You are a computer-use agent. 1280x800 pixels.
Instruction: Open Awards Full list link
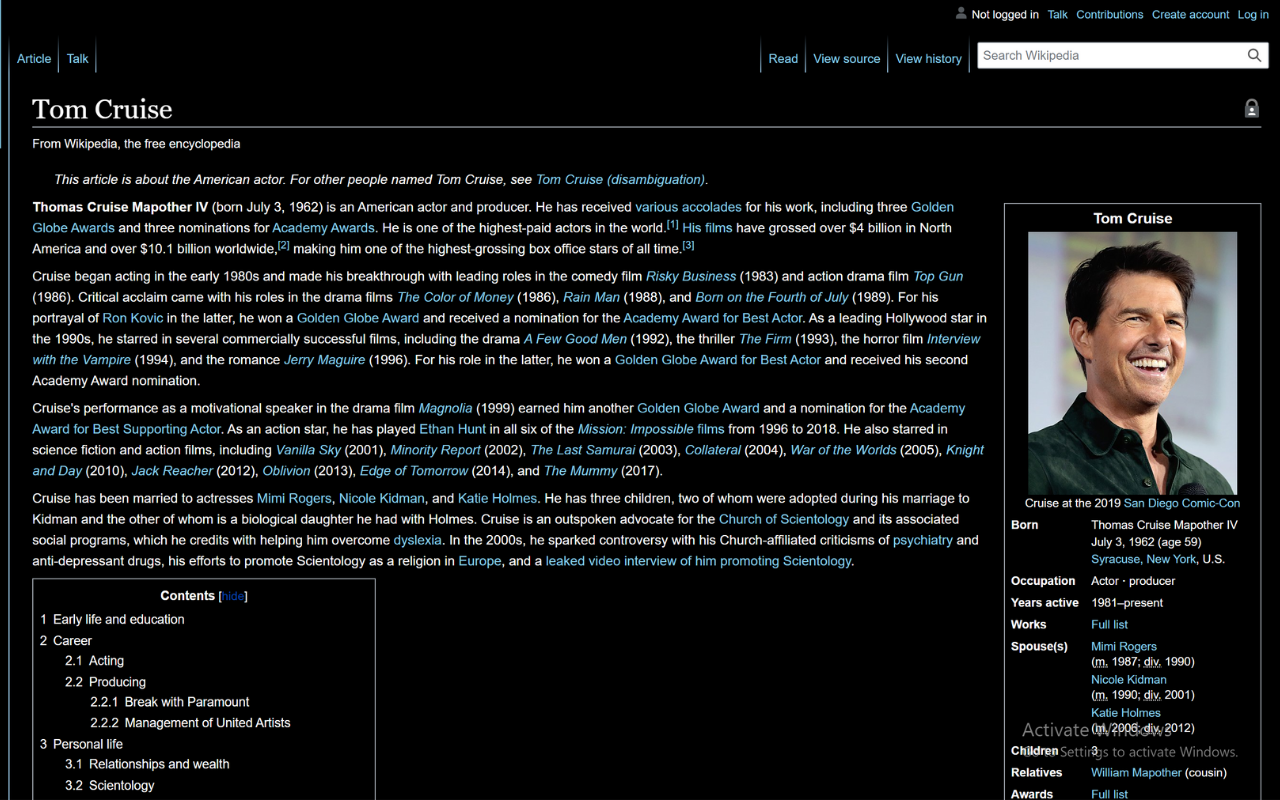tap(1109, 794)
